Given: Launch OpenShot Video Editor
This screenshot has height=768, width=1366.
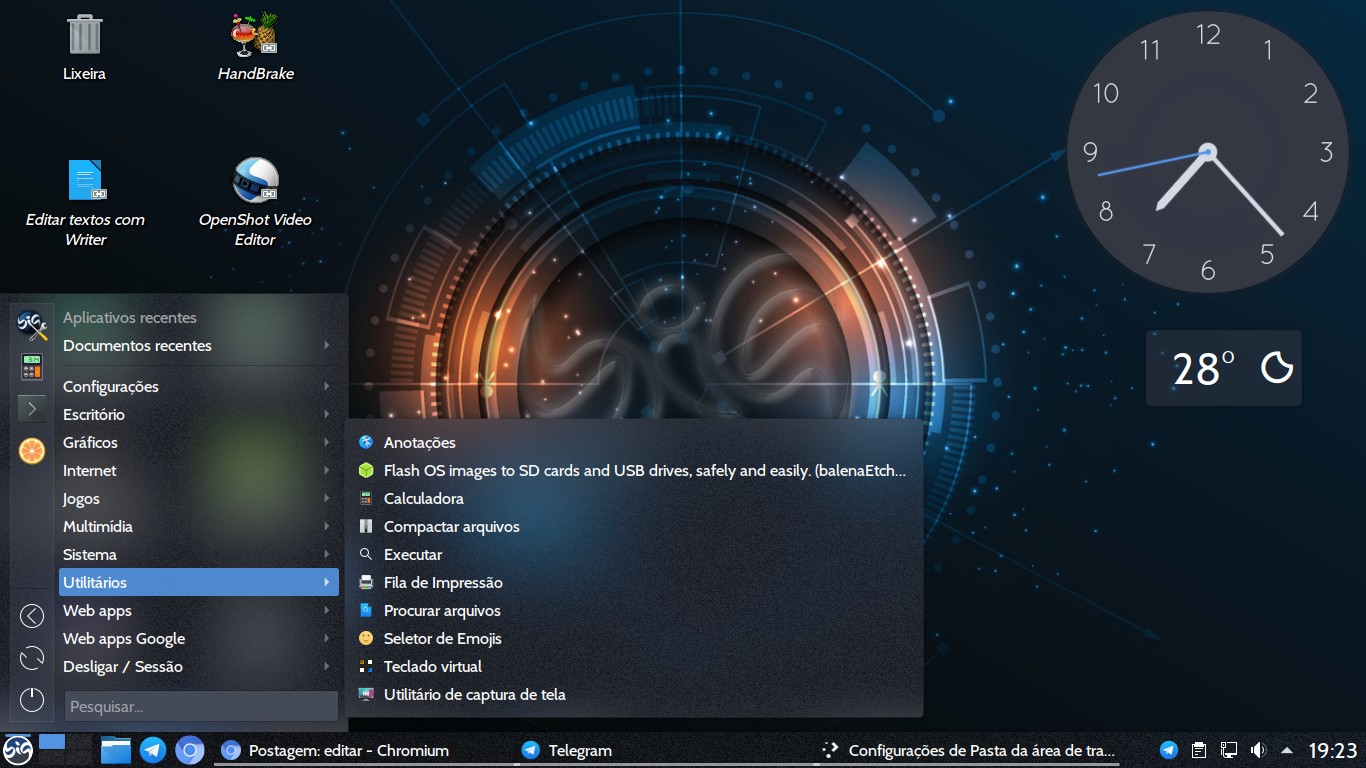Looking at the screenshot, I should [254, 180].
